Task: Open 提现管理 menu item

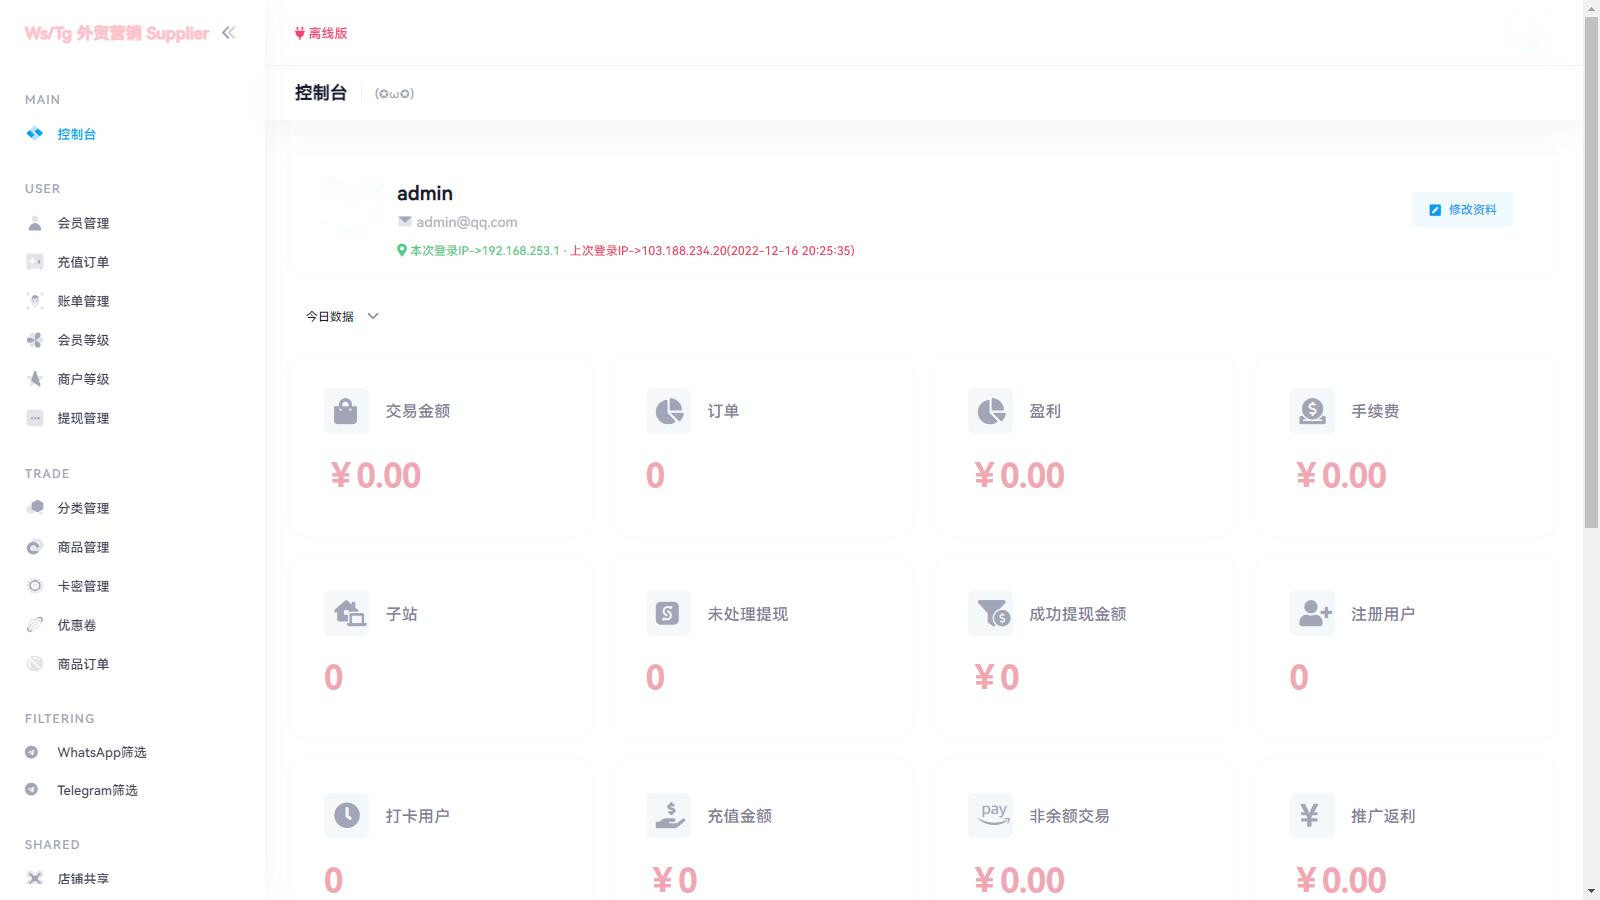Action: click(83, 418)
